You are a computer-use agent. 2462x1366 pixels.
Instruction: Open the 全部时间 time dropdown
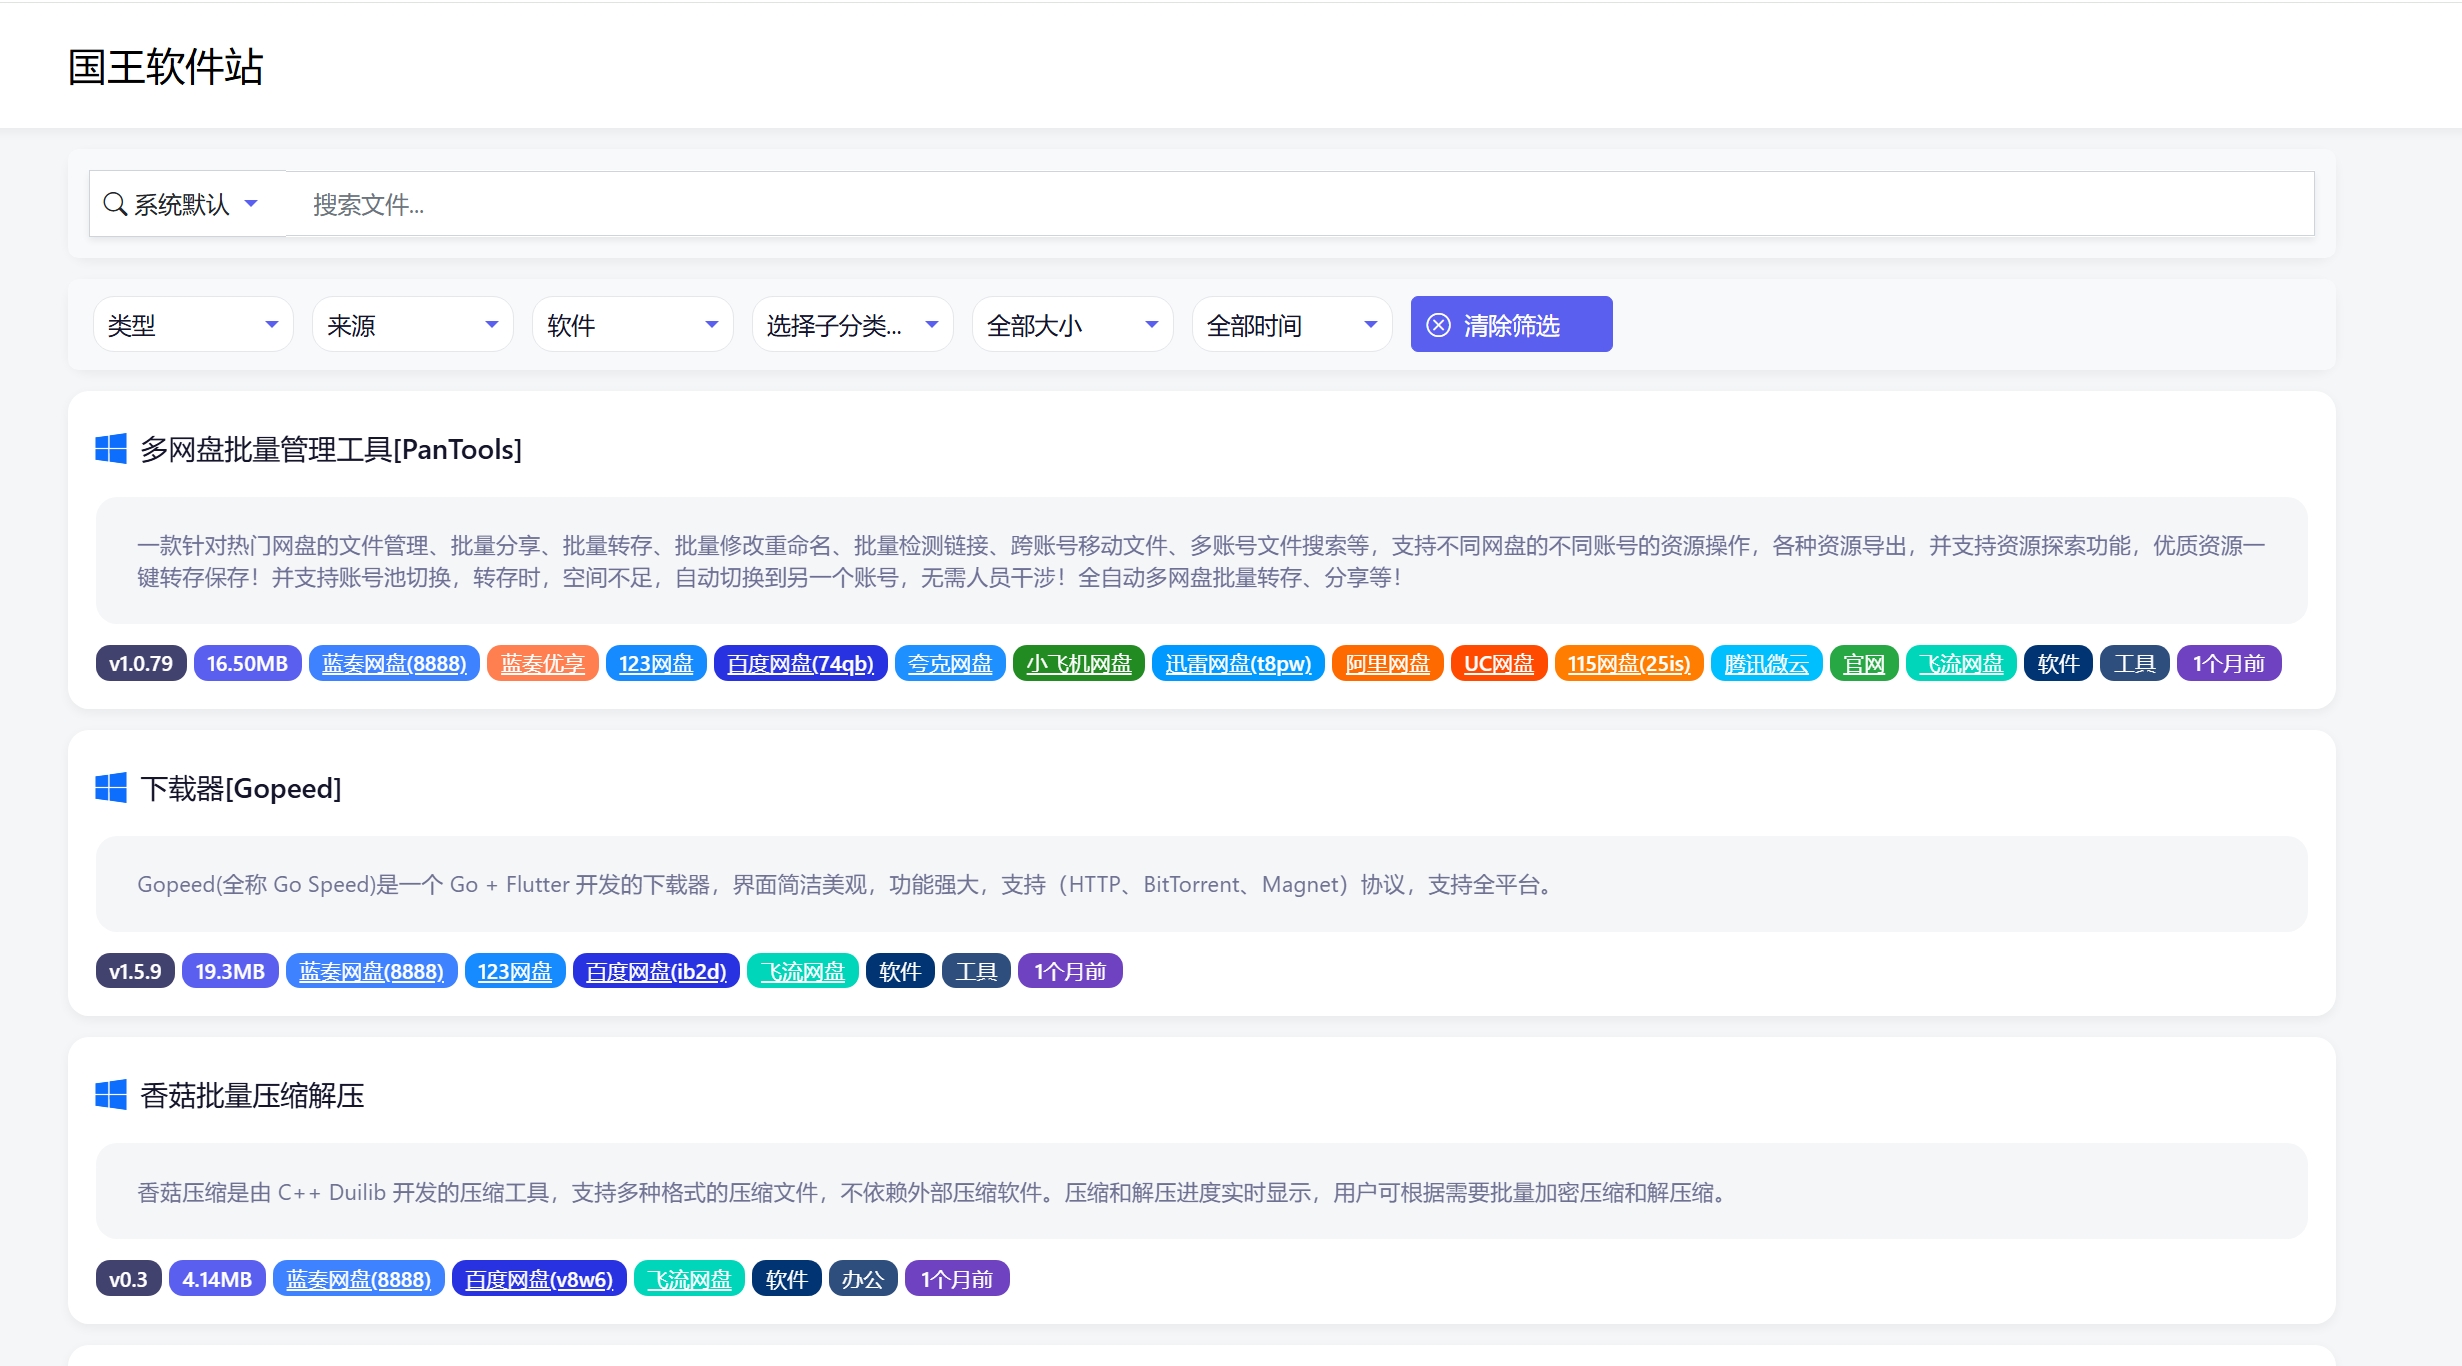click(x=1292, y=324)
